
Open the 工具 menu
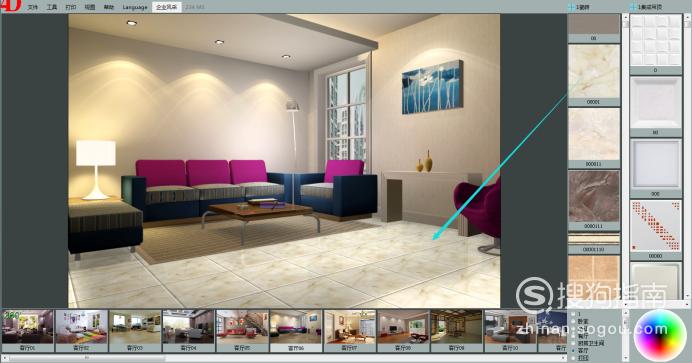click(x=52, y=7)
